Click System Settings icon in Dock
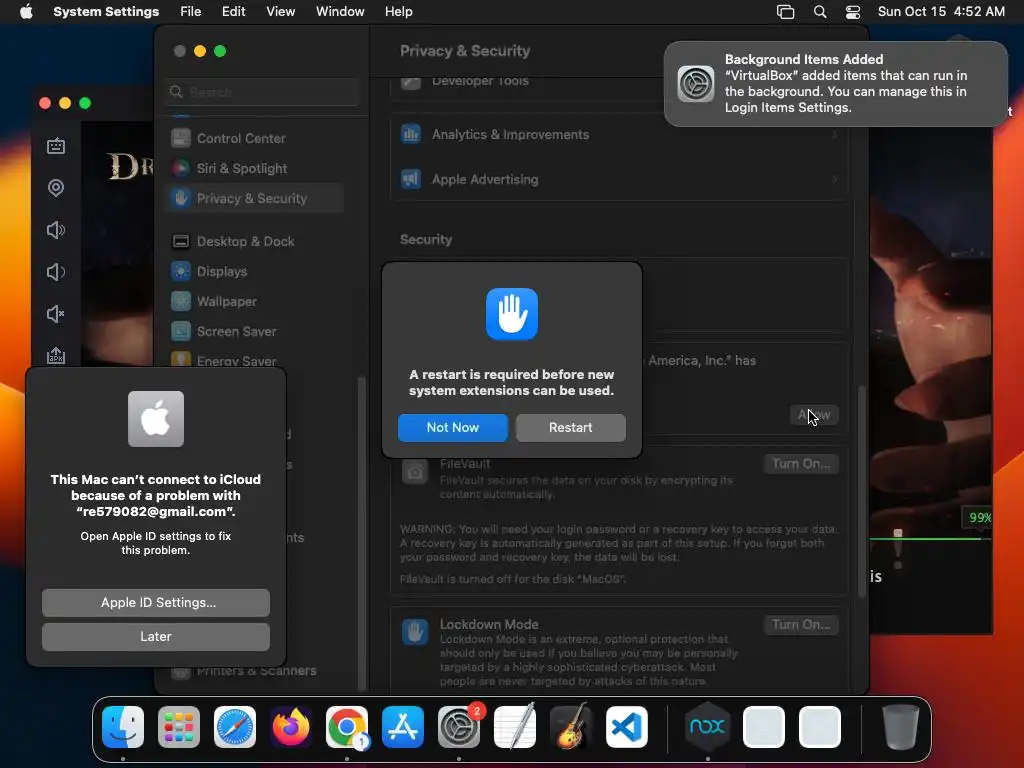 click(x=459, y=727)
